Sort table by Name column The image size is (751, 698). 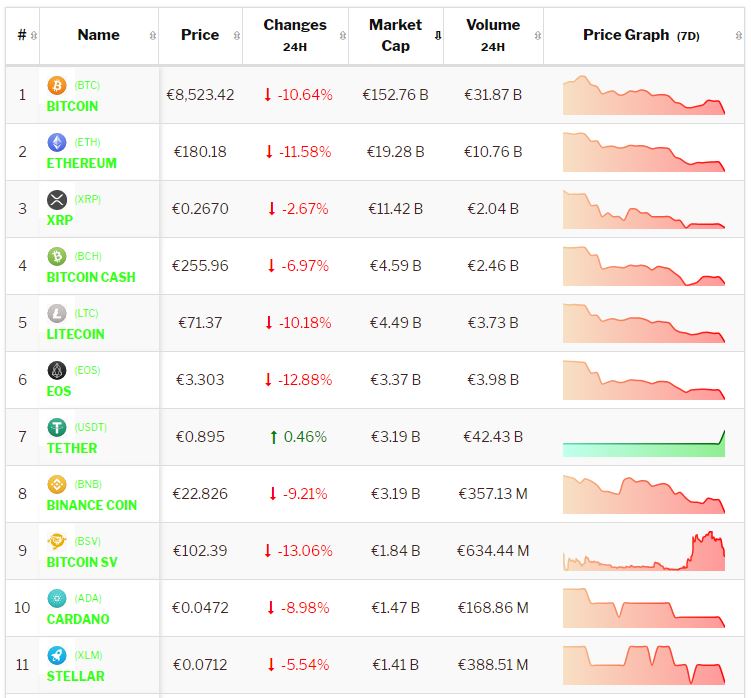[98, 35]
